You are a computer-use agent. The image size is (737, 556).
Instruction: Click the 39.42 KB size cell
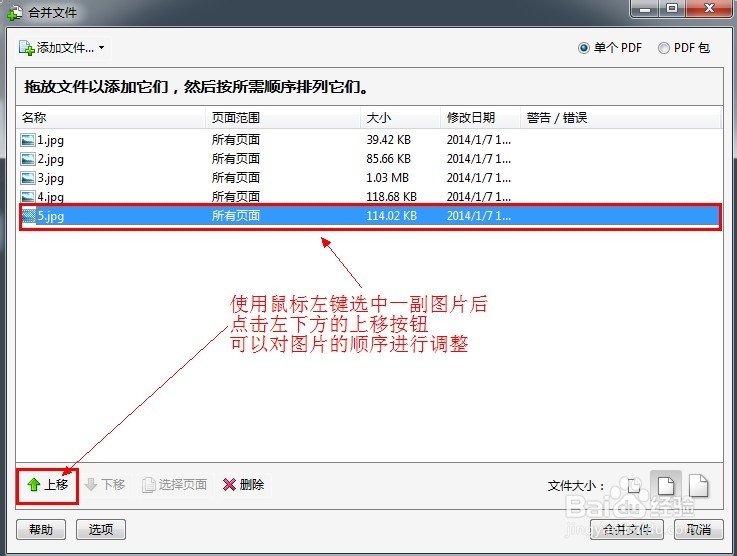[x=389, y=140]
